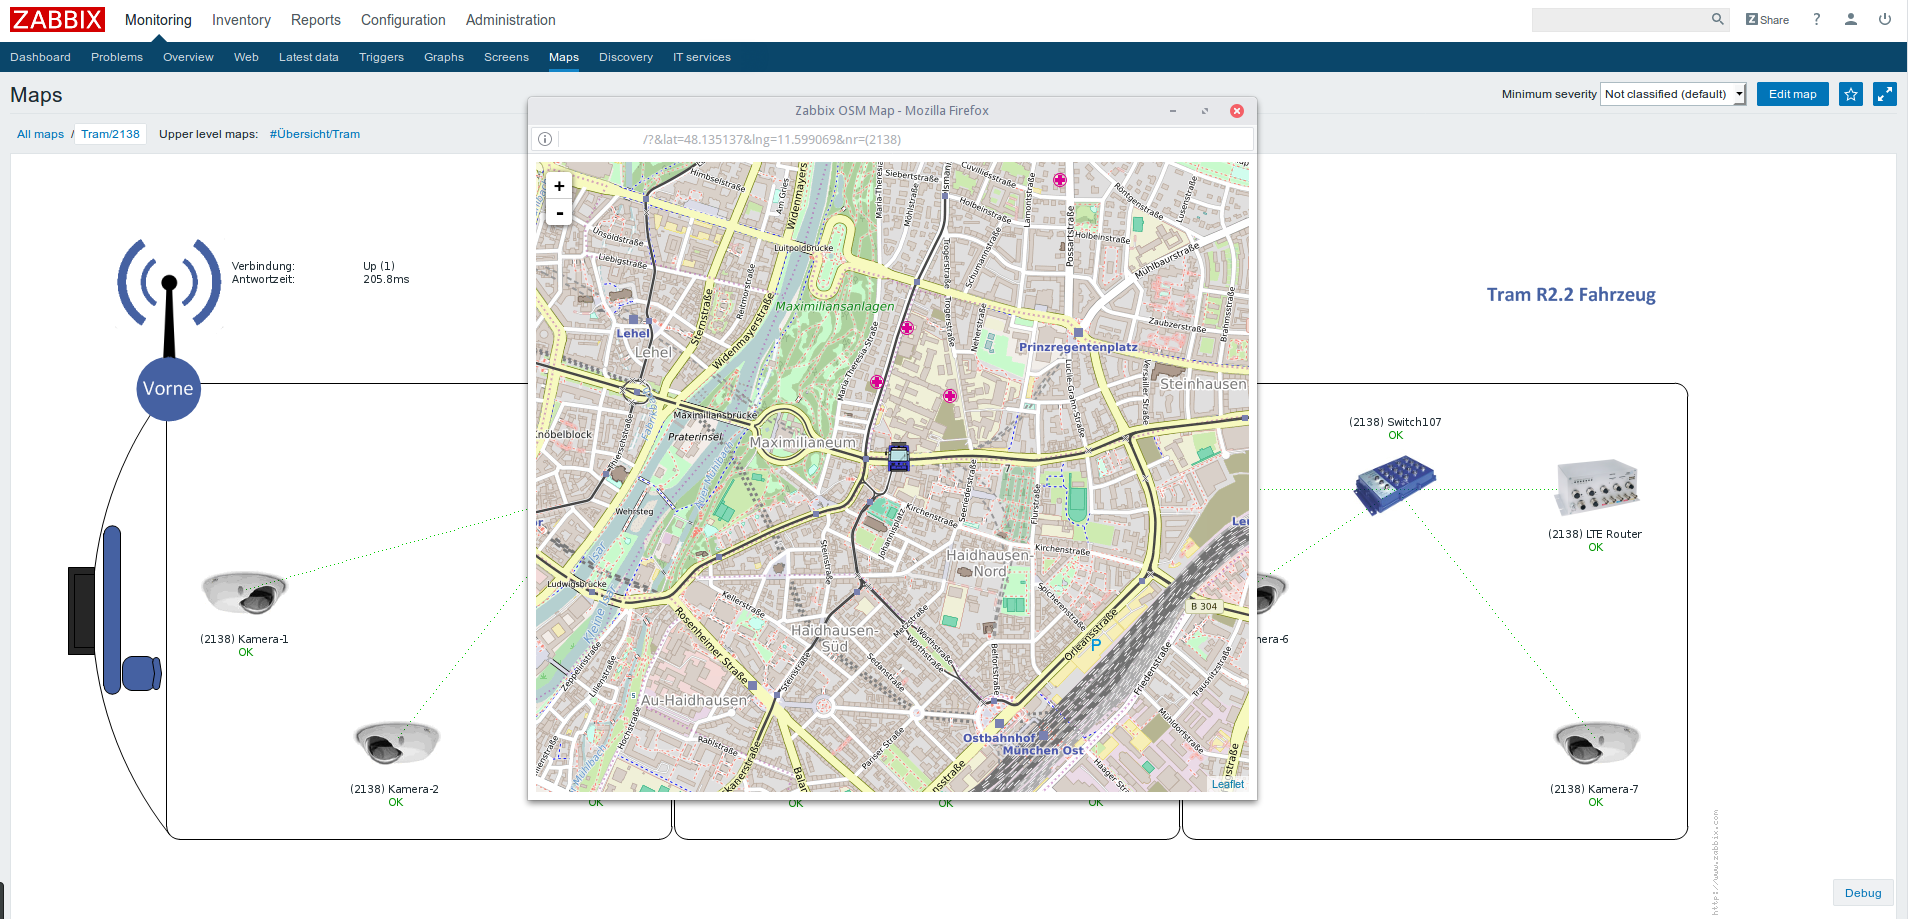This screenshot has width=1908, height=919.
Task: Maximize the Zabbix OSM Map window
Action: 1205,111
